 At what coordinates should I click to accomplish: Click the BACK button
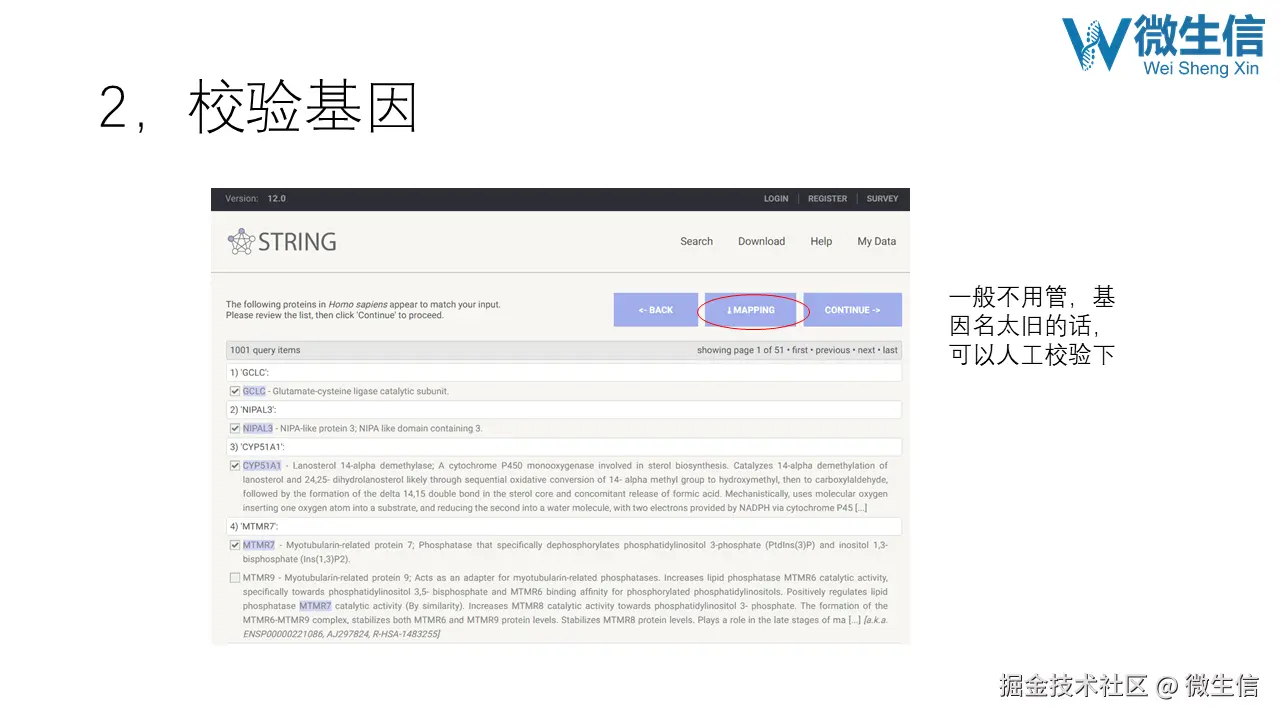pyautogui.click(x=656, y=310)
